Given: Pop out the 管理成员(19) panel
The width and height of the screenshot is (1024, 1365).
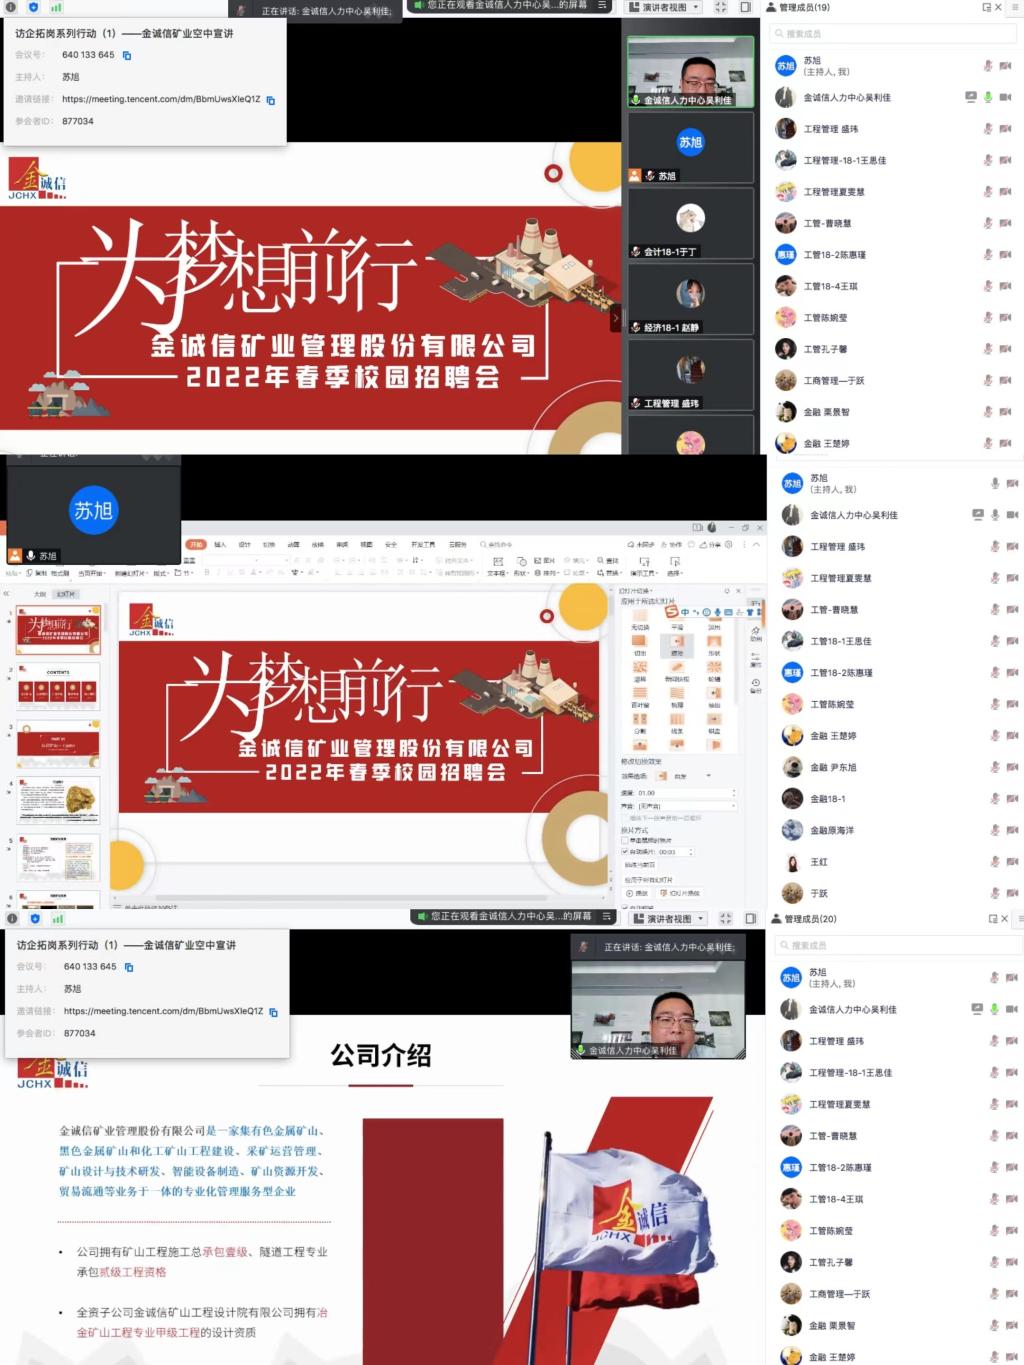Looking at the screenshot, I should pos(986,7).
